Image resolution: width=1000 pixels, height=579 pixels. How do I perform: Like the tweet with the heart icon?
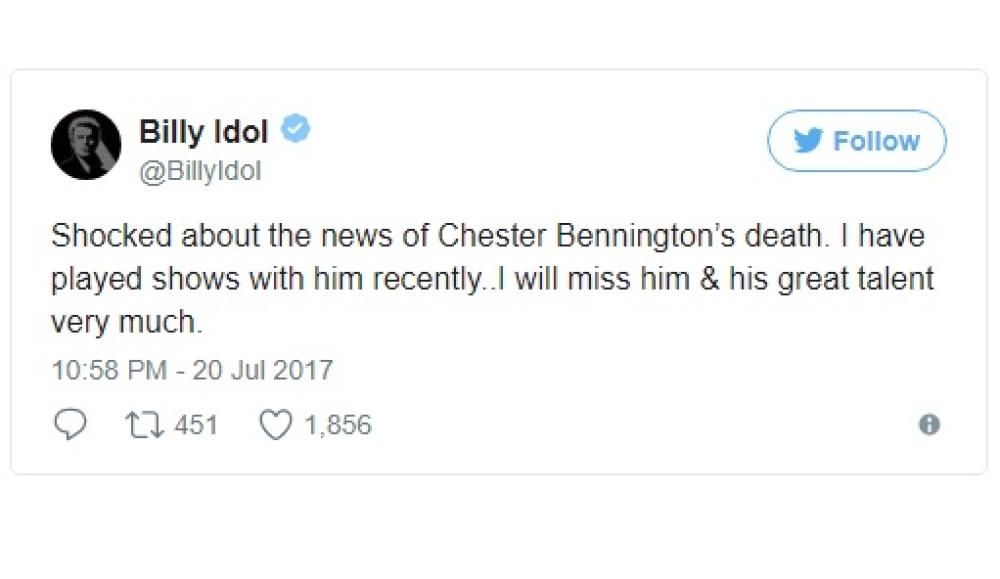click(x=275, y=425)
